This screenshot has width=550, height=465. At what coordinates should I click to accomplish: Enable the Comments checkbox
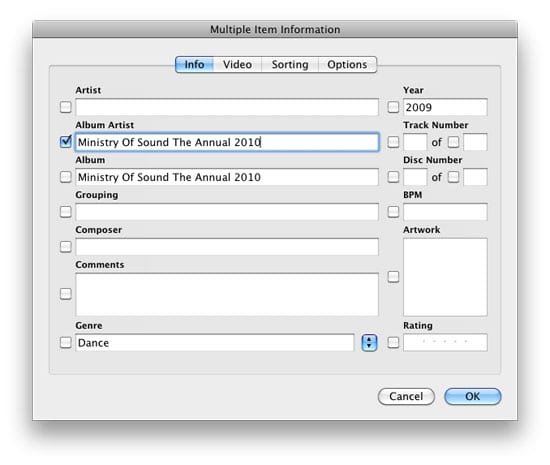point(66,294)
